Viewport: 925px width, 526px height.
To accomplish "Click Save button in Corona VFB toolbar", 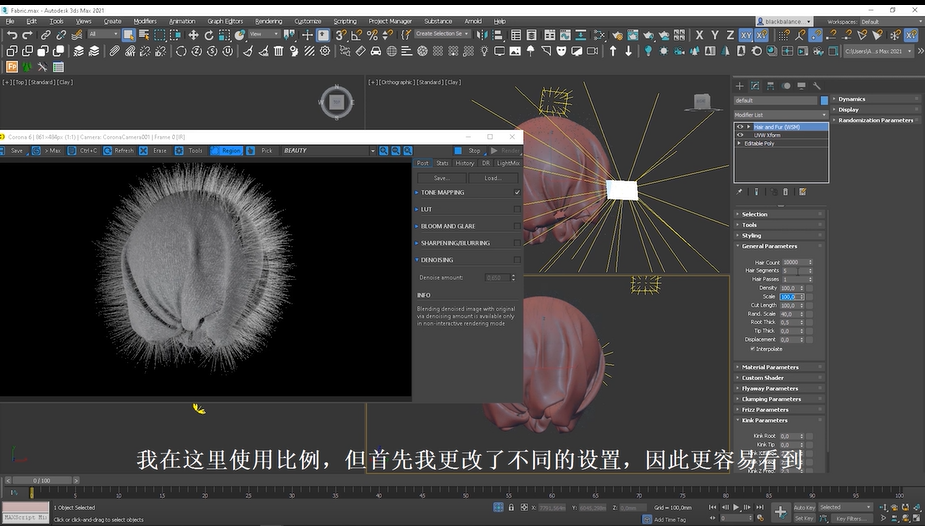I will coord(12,151).
